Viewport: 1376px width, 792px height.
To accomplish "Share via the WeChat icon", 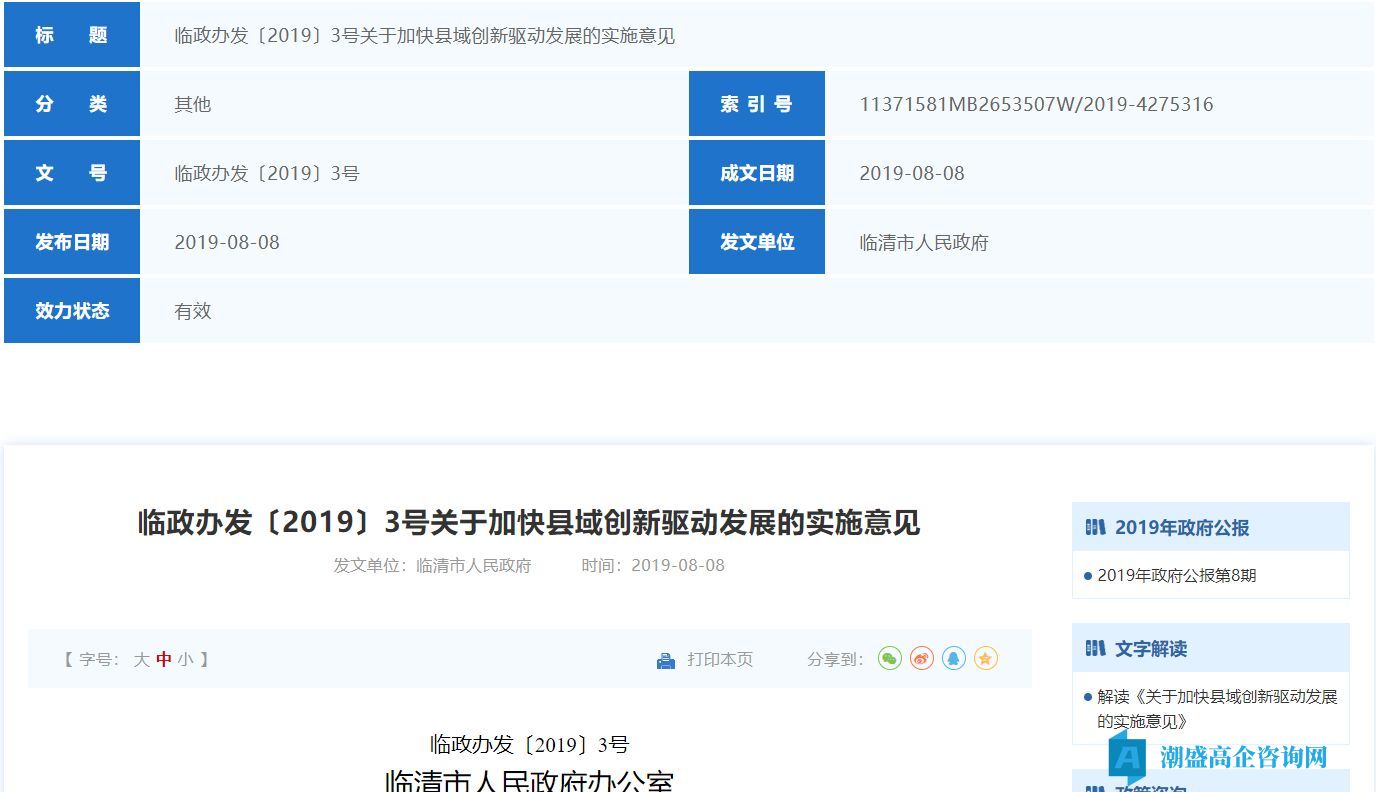I will 890,658.
